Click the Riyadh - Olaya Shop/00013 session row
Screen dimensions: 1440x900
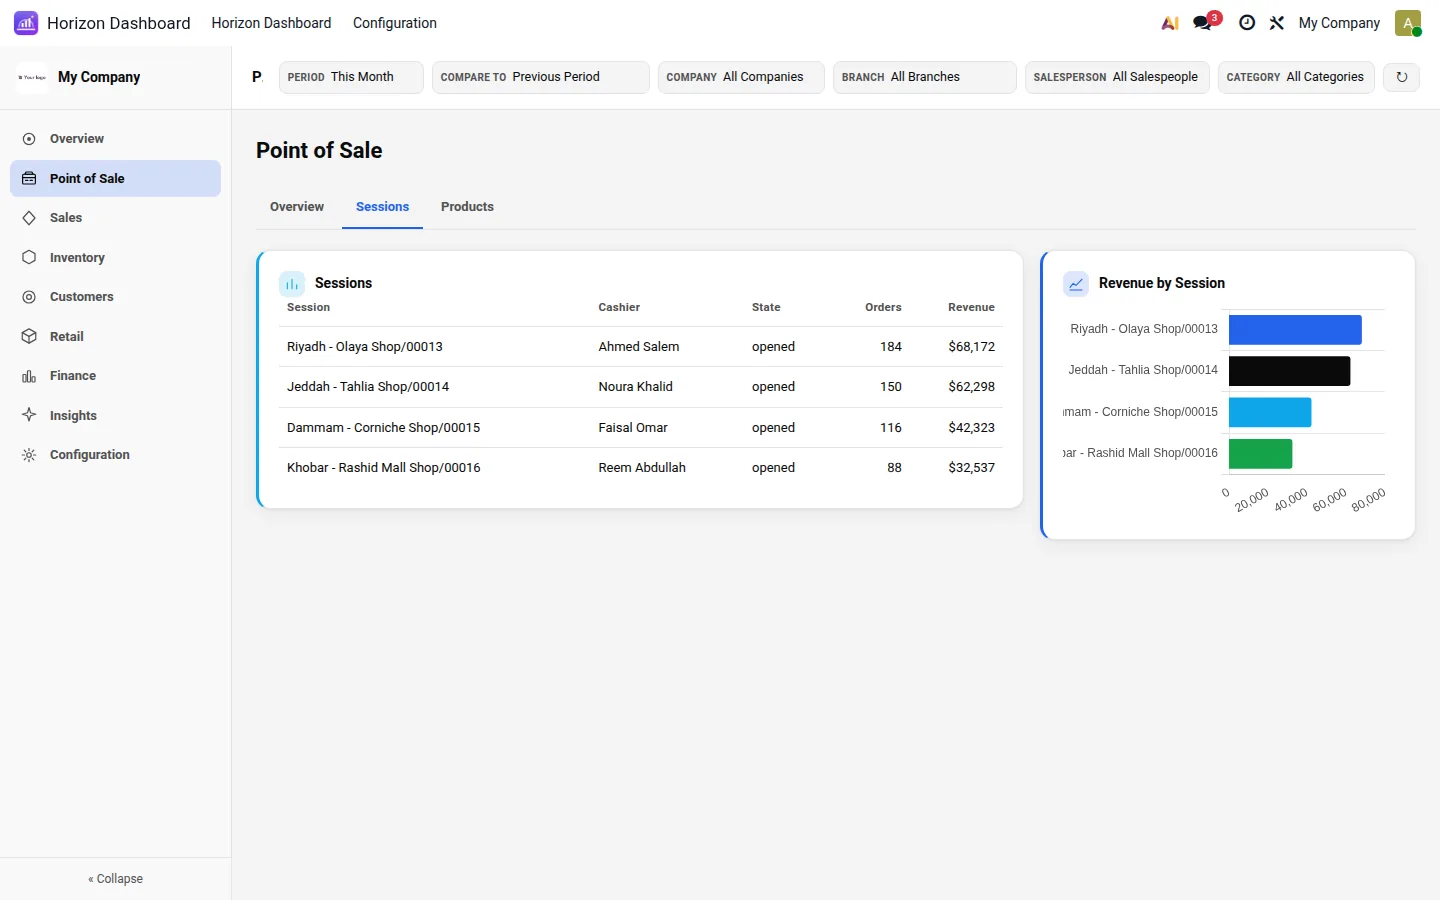640,347
